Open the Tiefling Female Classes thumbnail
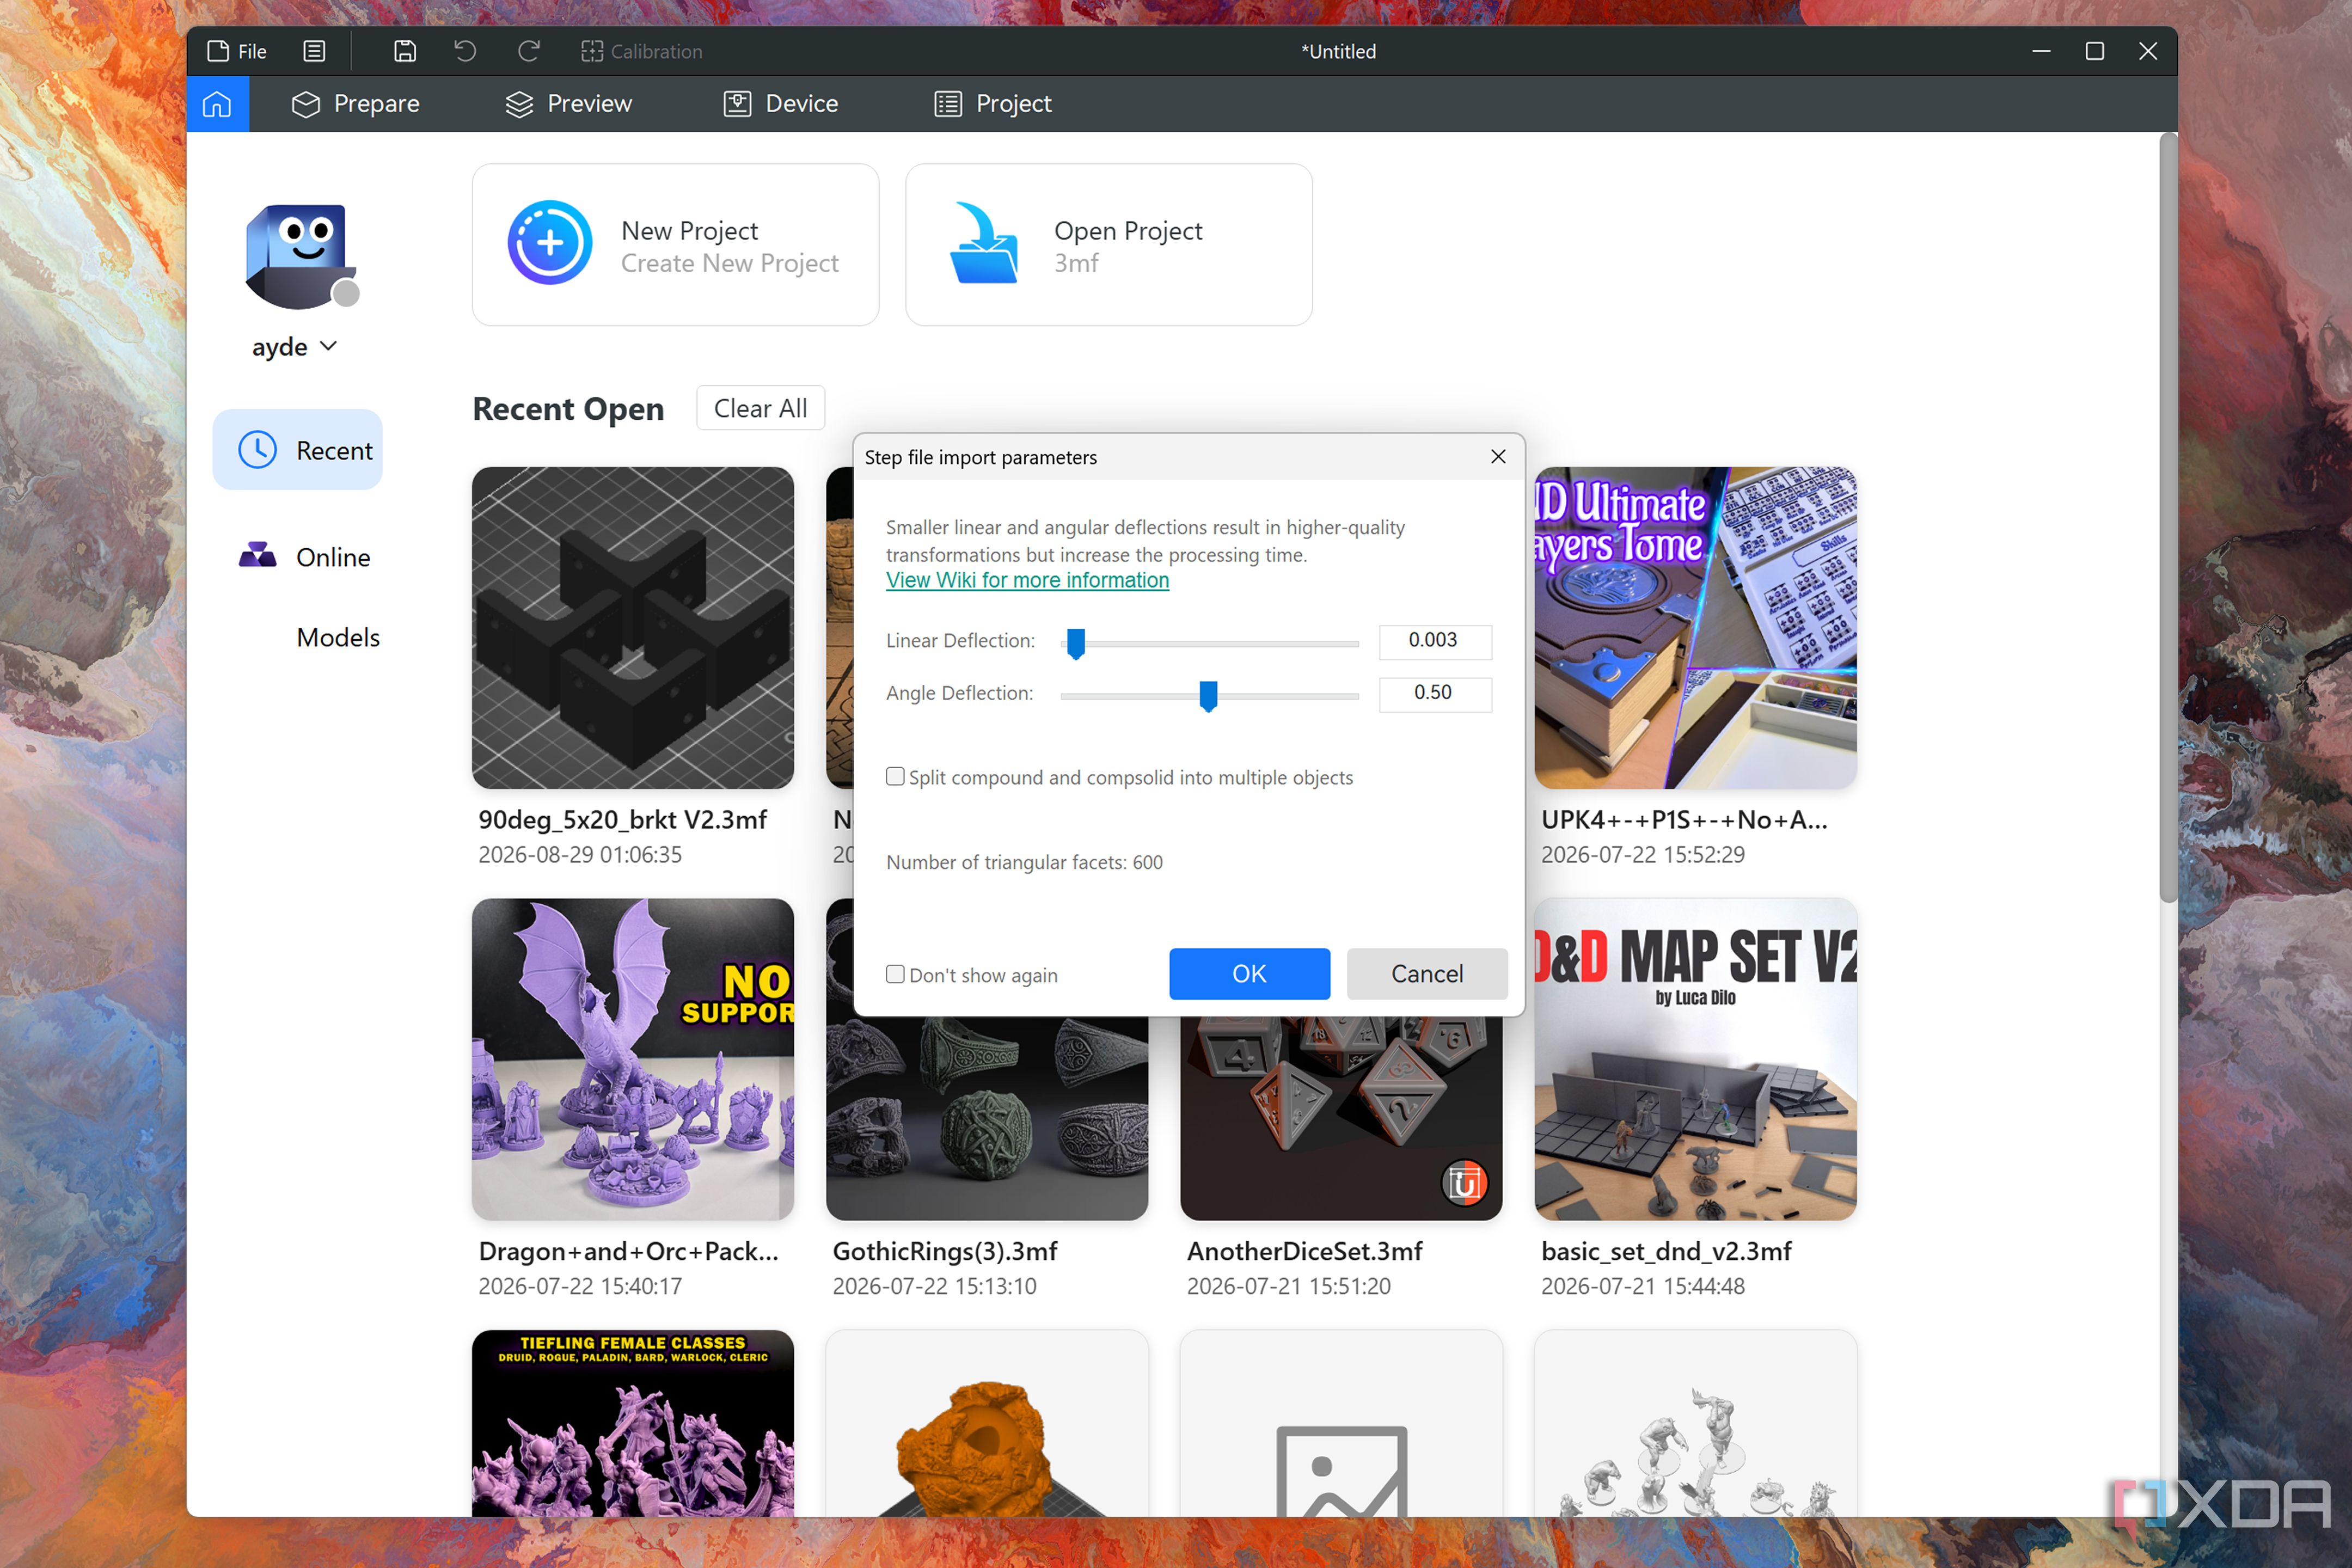Image resolution: width=2352 pixels, height=1568 pixels. pos(633,1423)
